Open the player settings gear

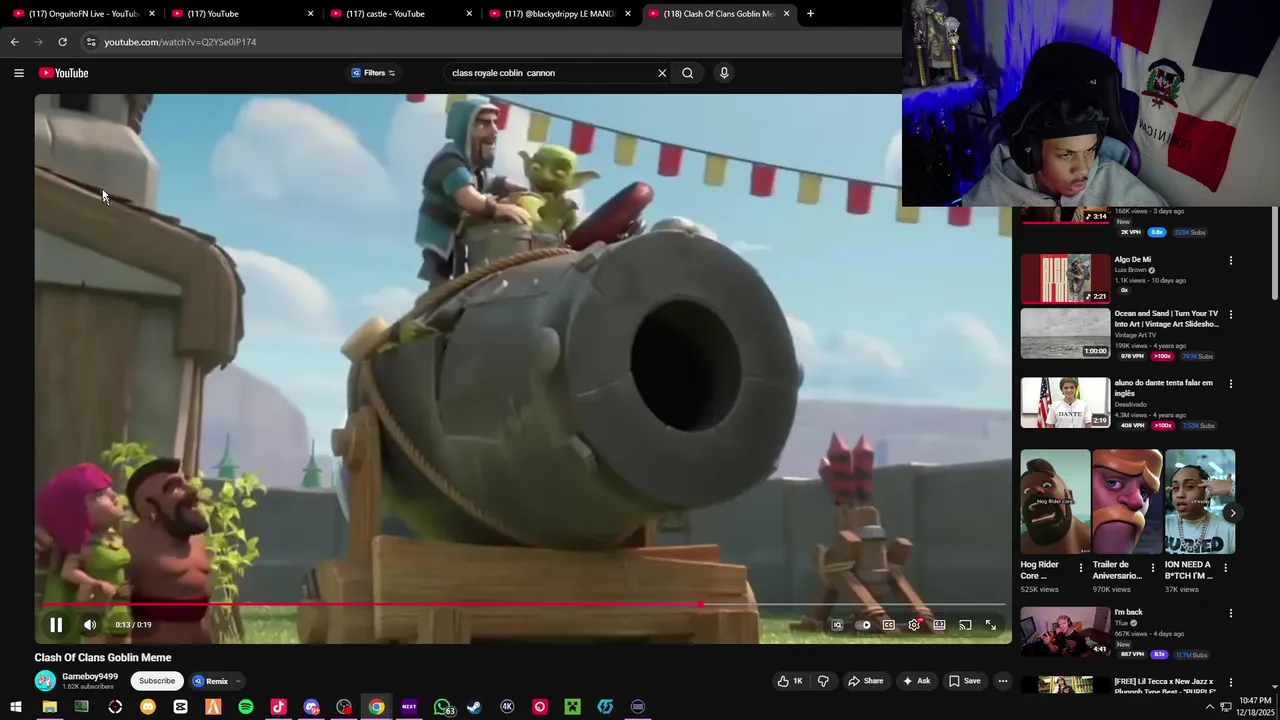[x=914, y=625]
